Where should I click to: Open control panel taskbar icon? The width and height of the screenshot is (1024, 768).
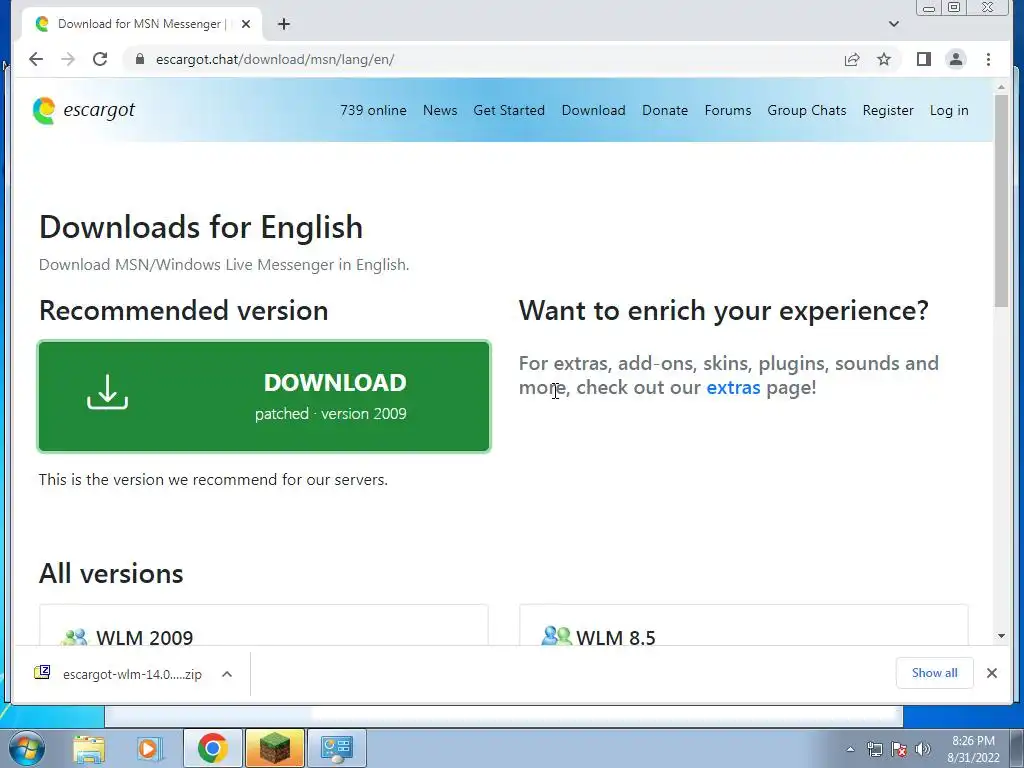pyautogui.click(x=337, y=748)
